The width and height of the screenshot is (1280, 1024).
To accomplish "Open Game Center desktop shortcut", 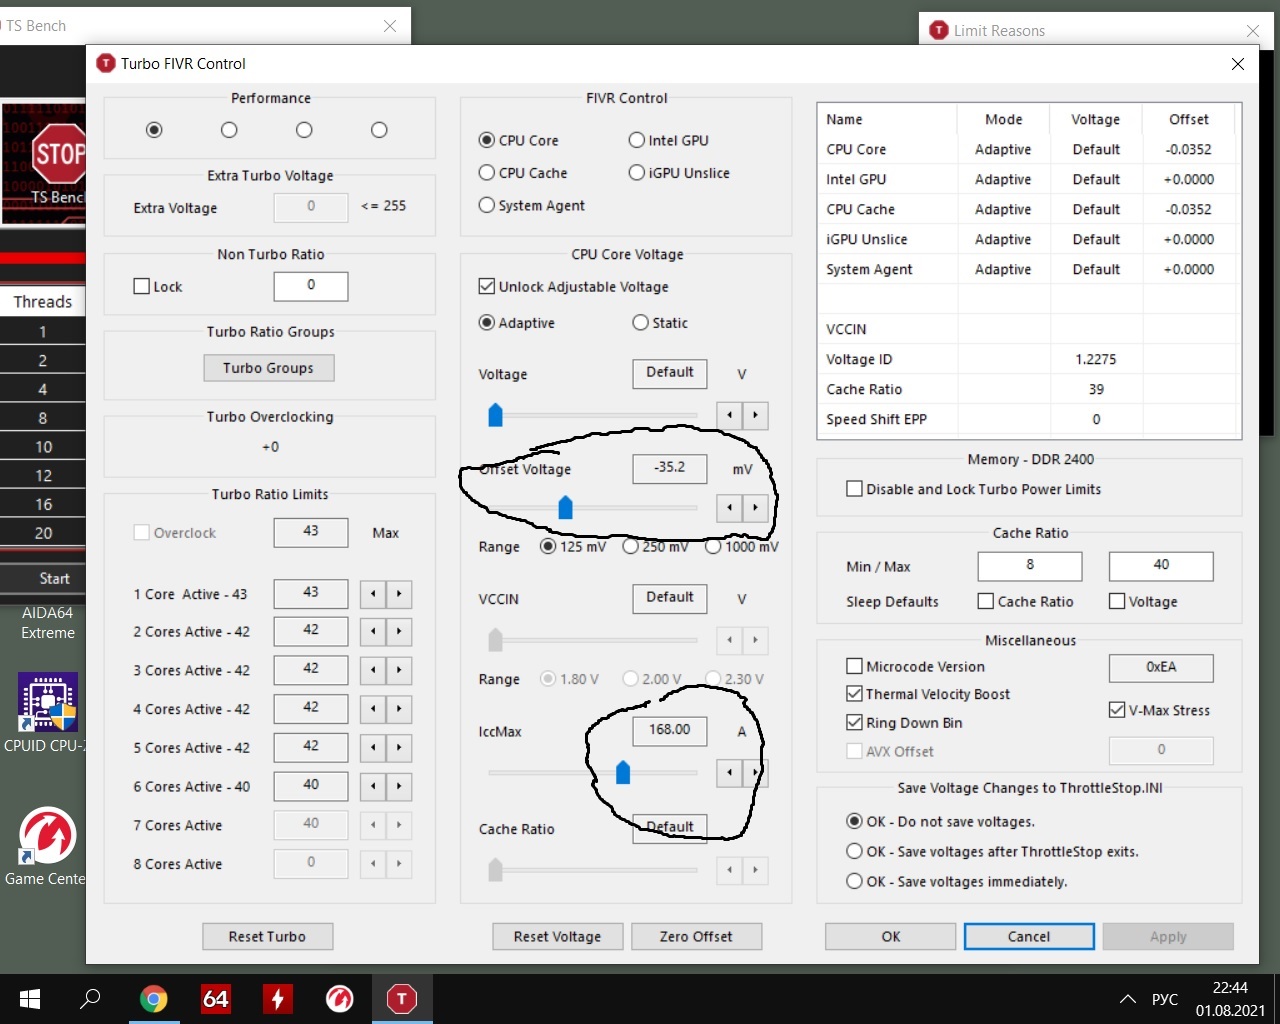I will click(47, 846).
